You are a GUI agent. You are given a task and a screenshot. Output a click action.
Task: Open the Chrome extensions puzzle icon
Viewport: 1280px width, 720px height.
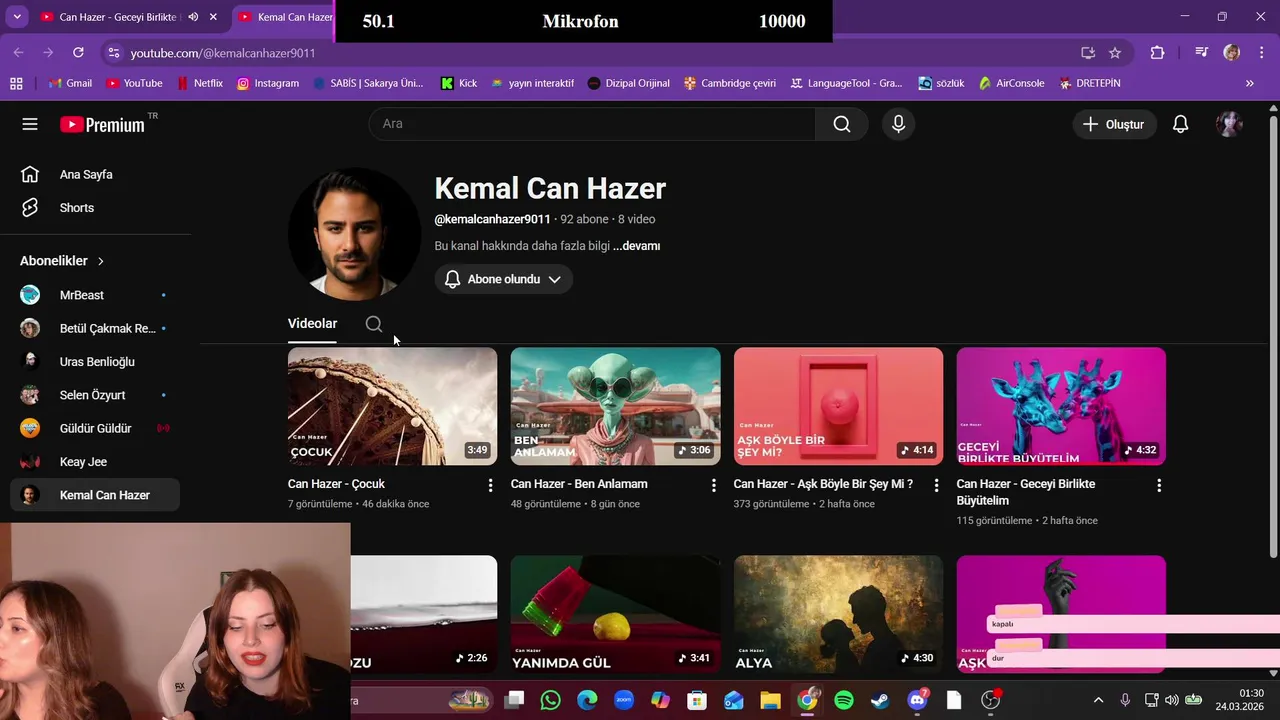(x=1157, y=52)
